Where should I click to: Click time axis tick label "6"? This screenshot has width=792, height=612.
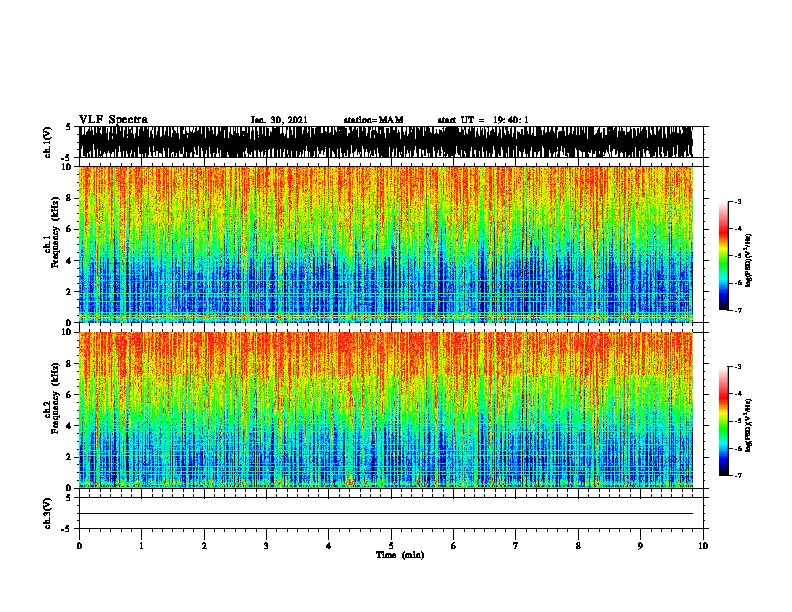(454, 546)
